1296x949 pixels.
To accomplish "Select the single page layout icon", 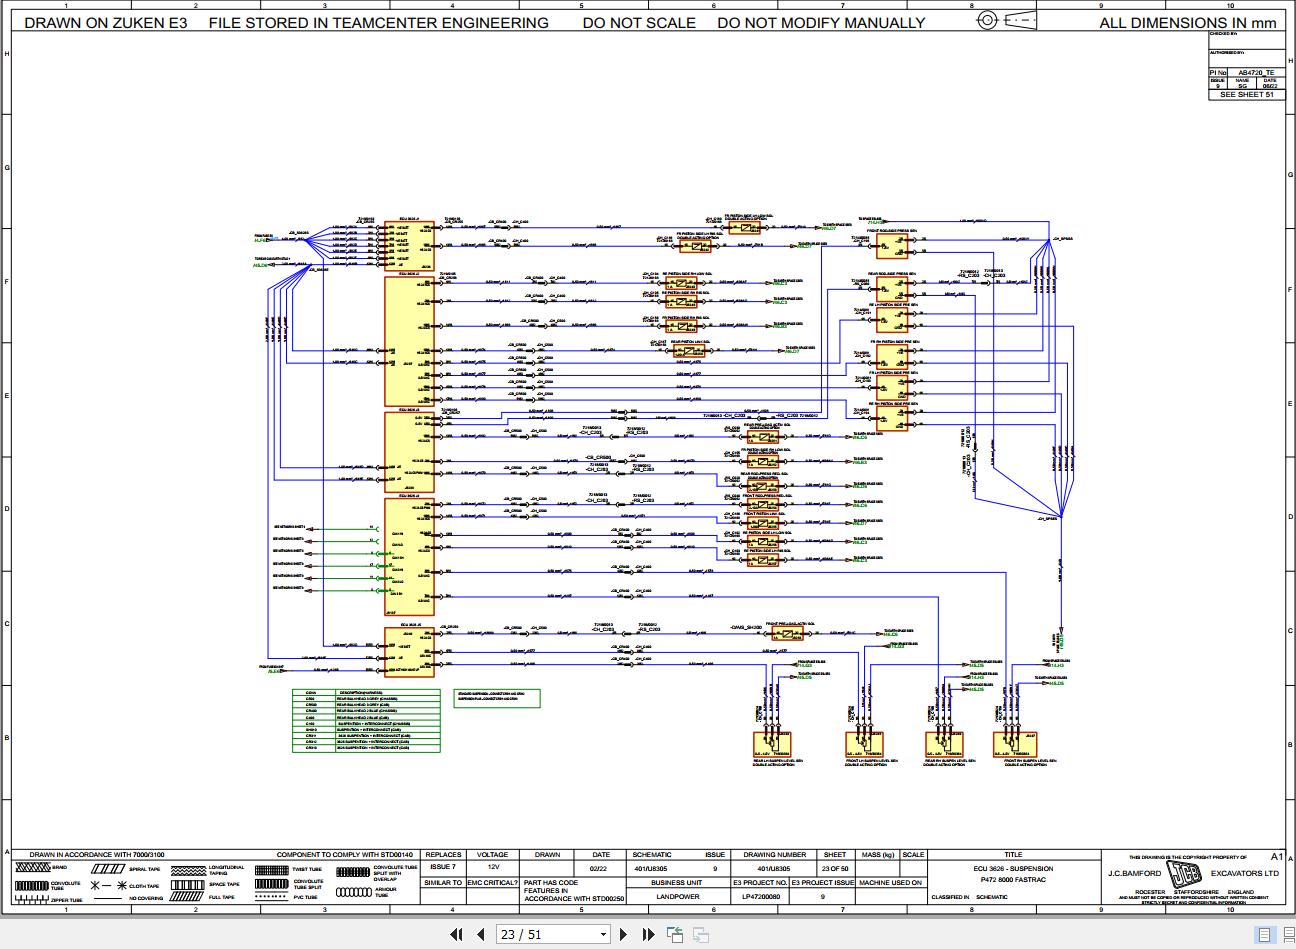I will click(1263, 935).
